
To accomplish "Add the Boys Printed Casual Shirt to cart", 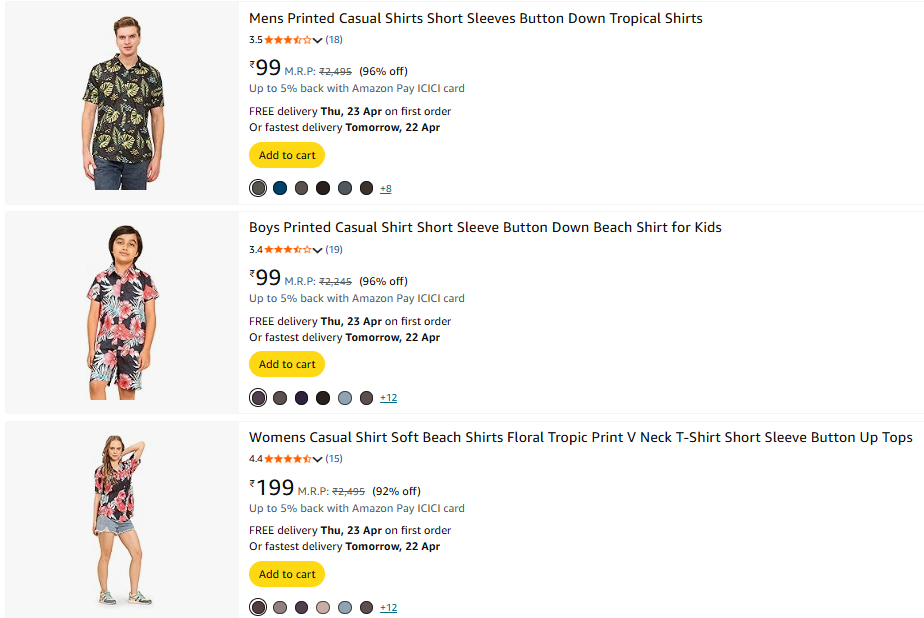I will pyautogui.click(x=287, y=364).
